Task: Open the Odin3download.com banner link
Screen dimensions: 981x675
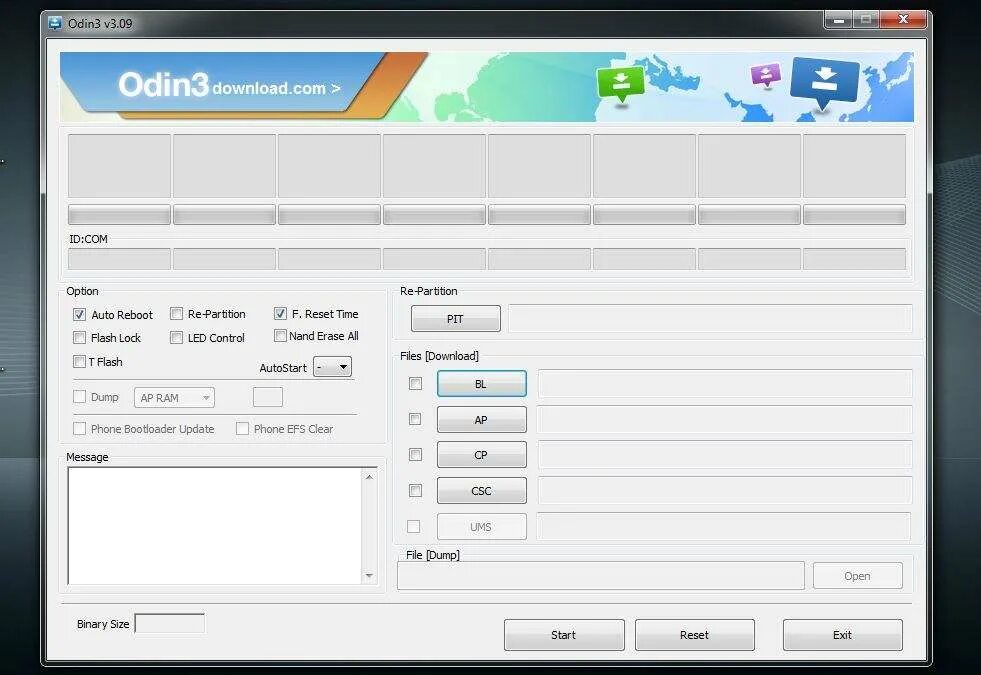Action: pyautogui.click(x=230, y=86)
